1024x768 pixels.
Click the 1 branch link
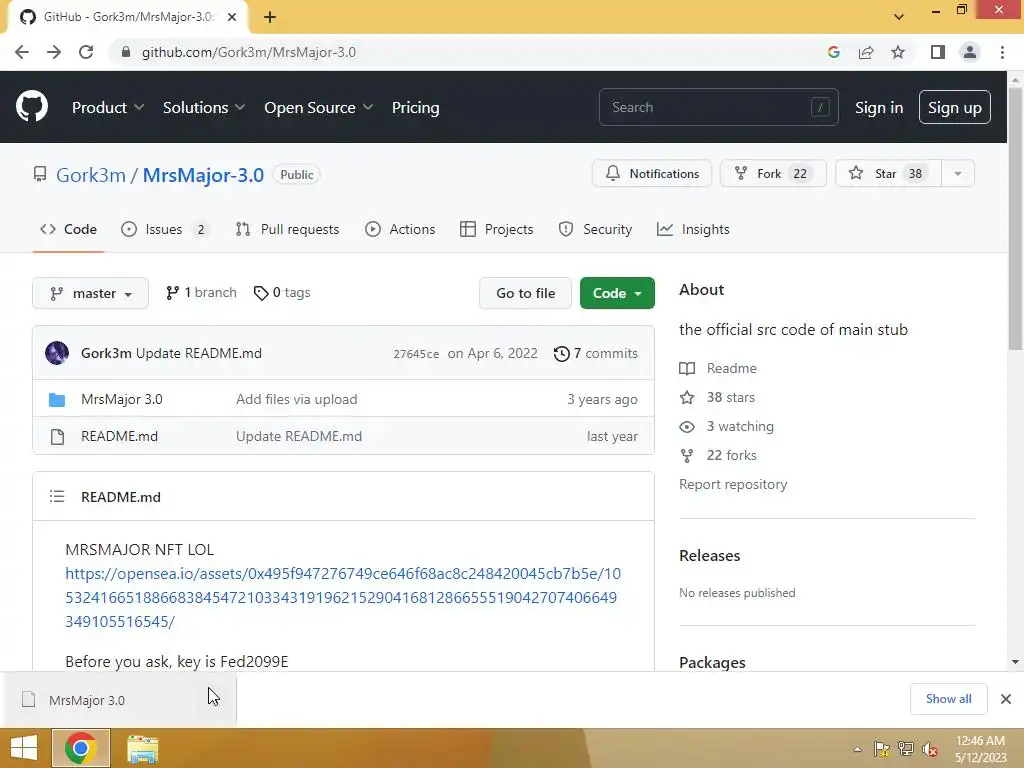201,293
